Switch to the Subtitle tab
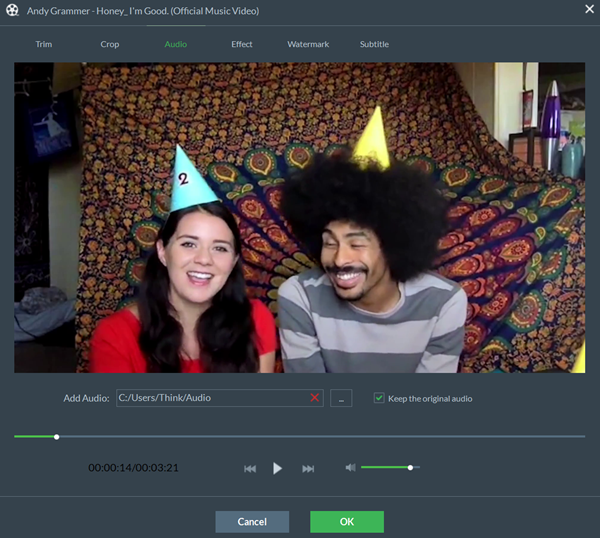Screen dimensions: 600x538 point(374,44)
